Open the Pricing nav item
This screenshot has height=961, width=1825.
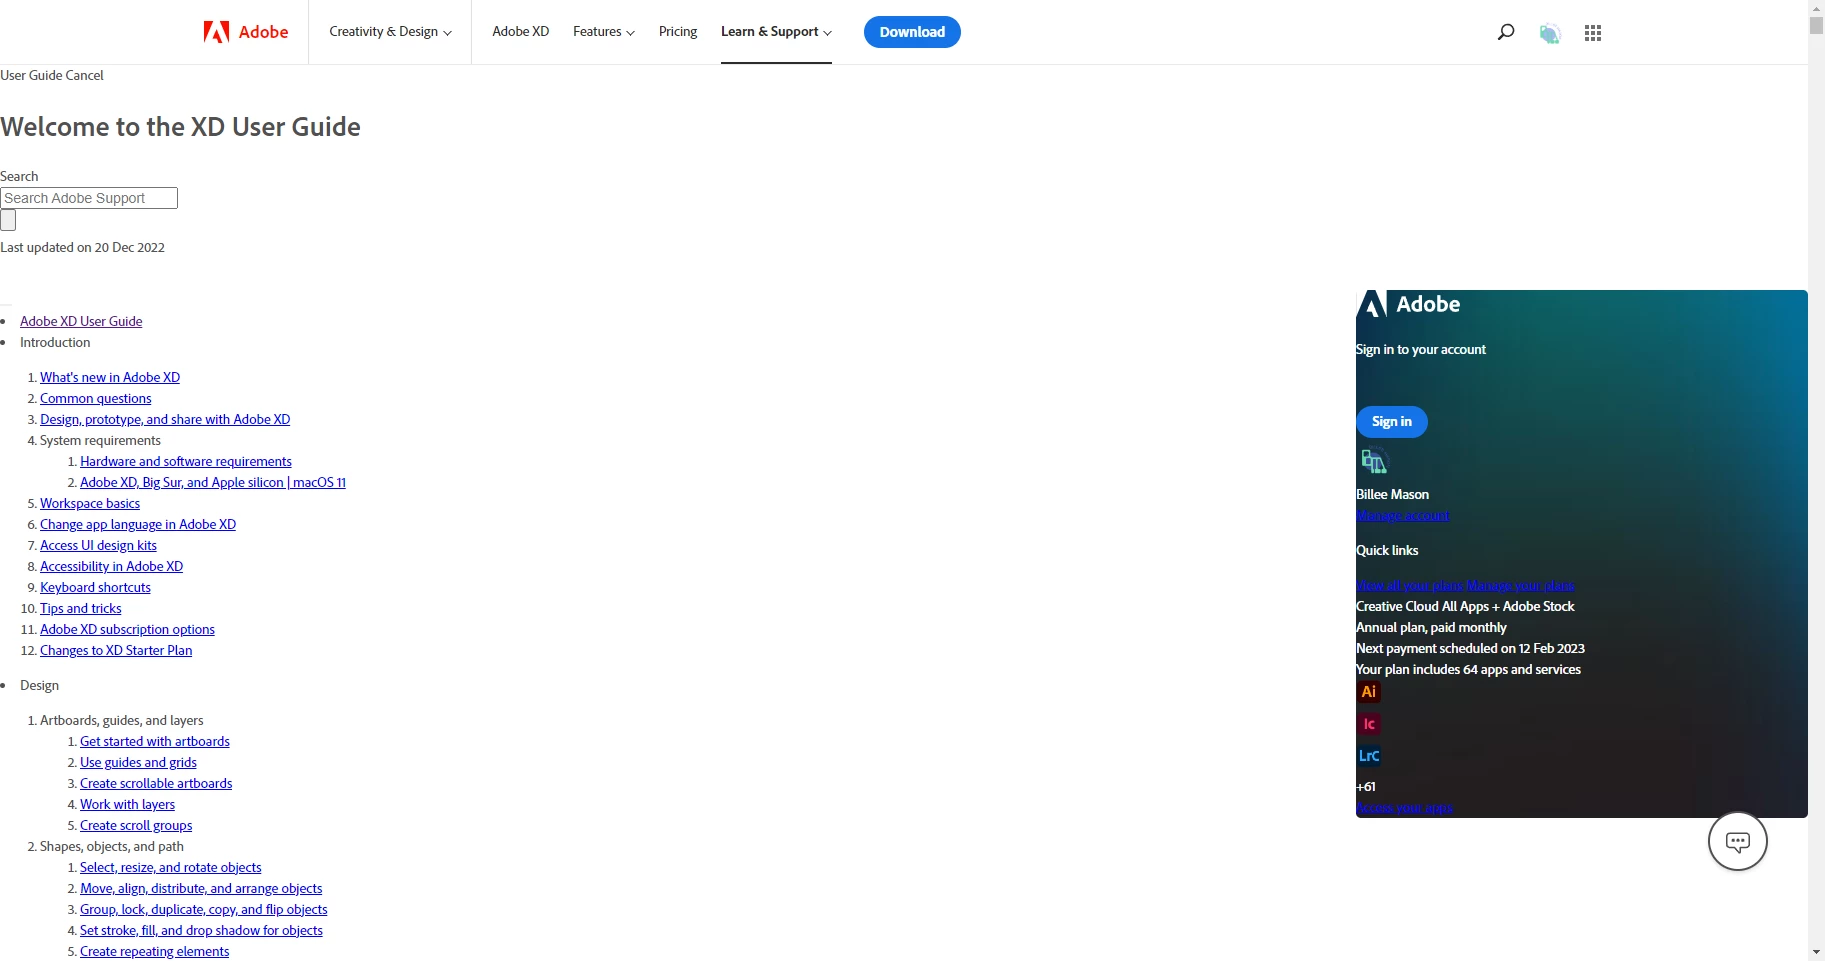(x=678, y=32)
